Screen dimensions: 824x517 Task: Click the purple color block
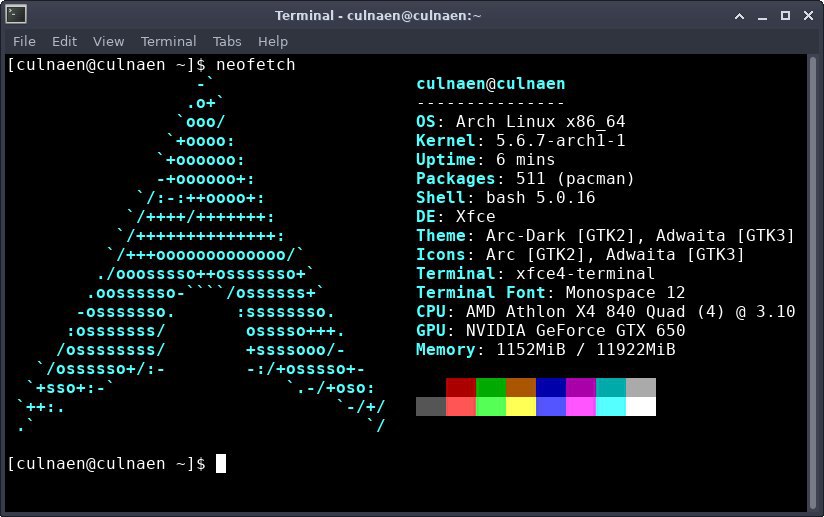tap(581, 387)
